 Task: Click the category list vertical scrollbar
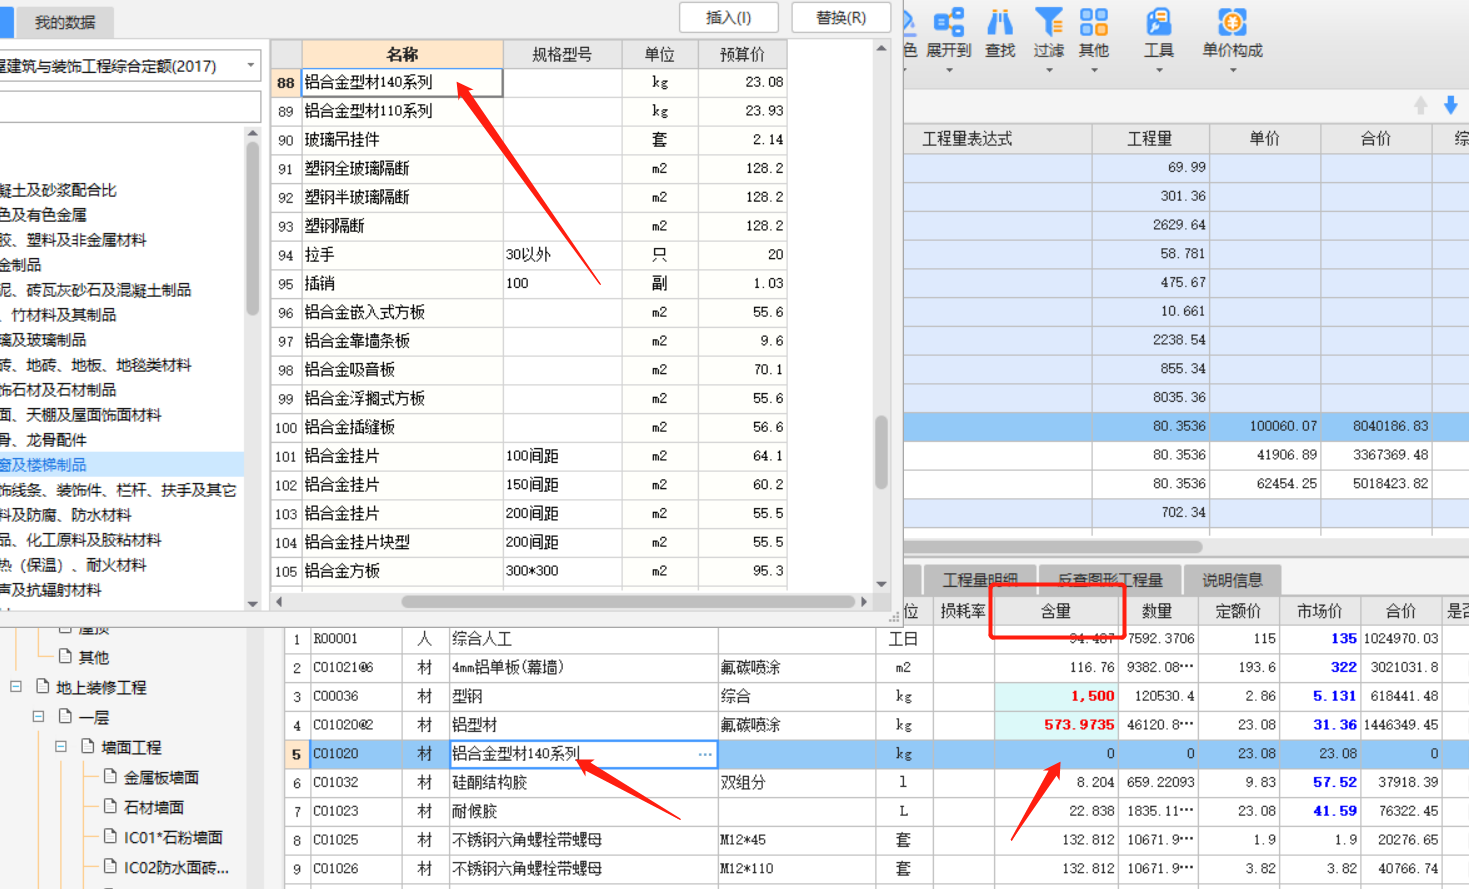pos(252,228)
